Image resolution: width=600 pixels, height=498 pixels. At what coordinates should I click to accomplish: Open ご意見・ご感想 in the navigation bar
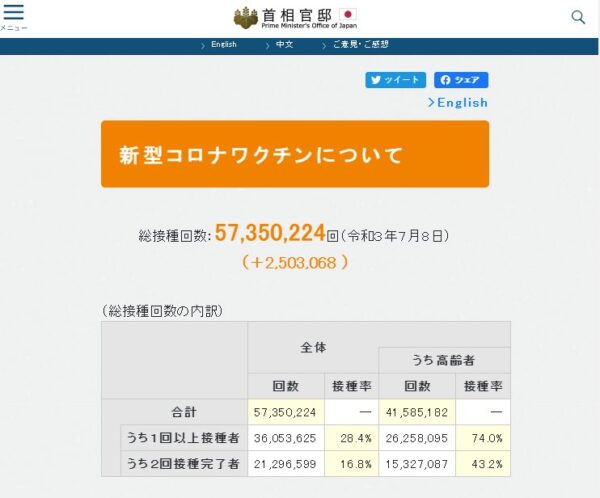click(x=361, y=45)
